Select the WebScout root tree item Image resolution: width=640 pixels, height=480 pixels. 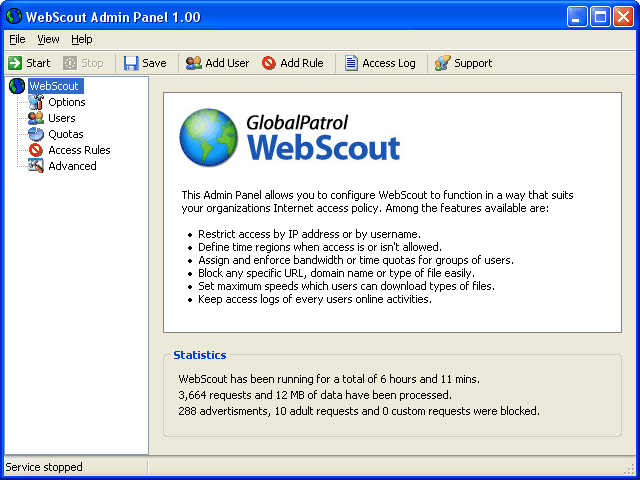(x=56, y=86)
